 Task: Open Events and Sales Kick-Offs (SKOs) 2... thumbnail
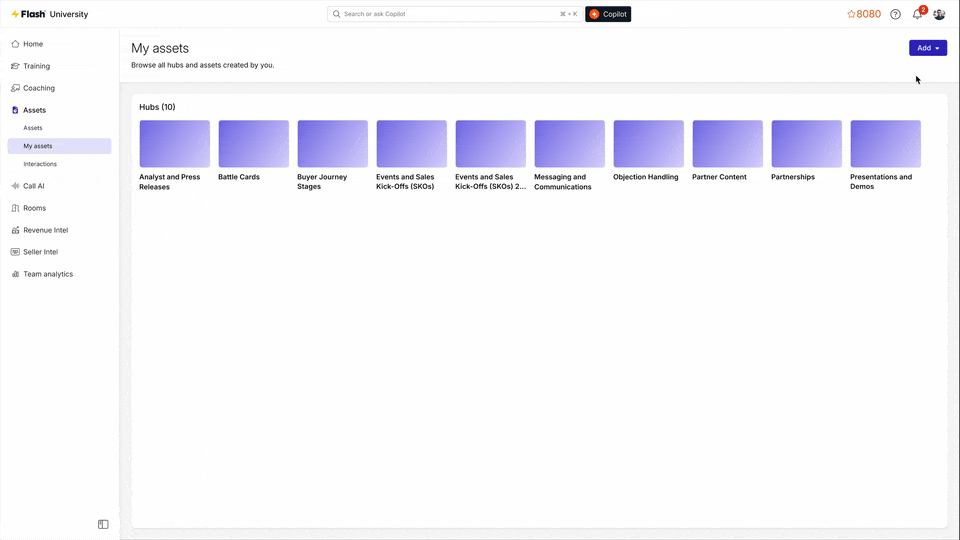coord(490,144)
